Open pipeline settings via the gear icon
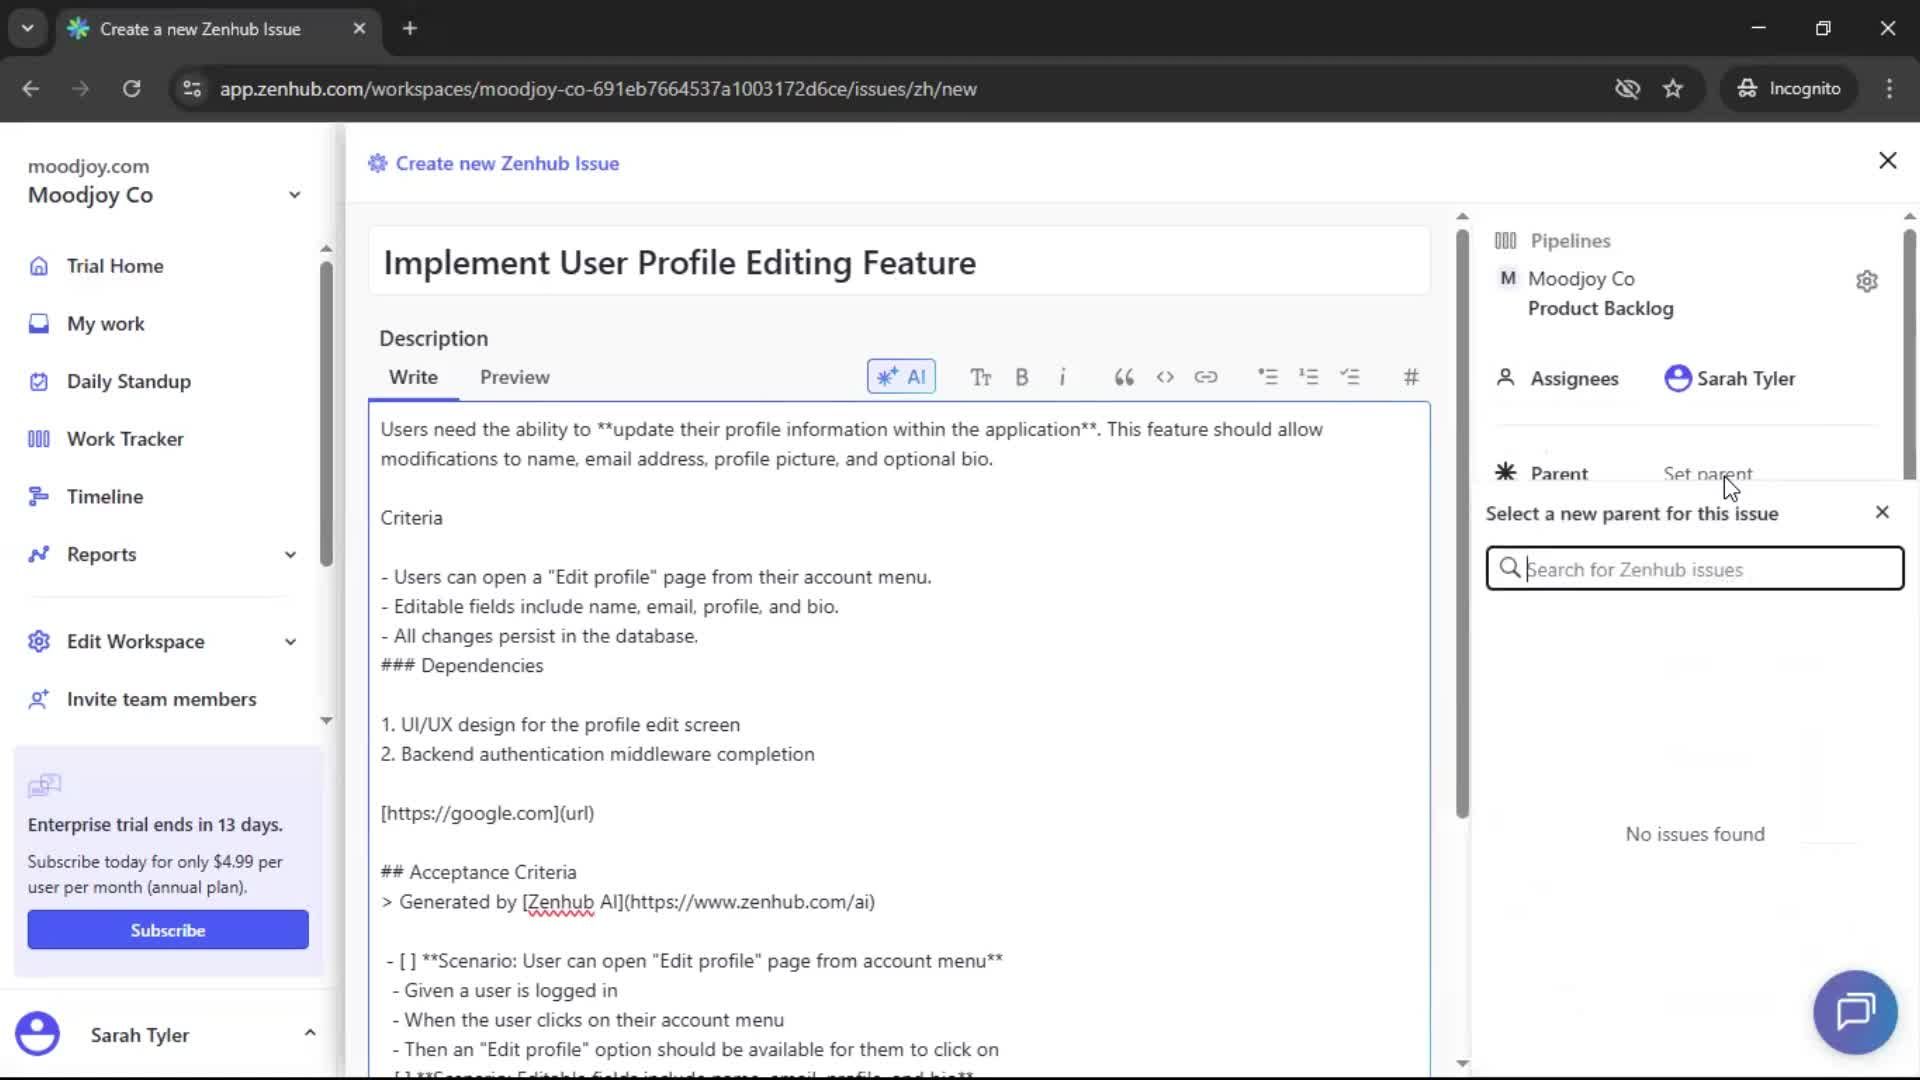1920x1080 pixels. (1868, 281)
